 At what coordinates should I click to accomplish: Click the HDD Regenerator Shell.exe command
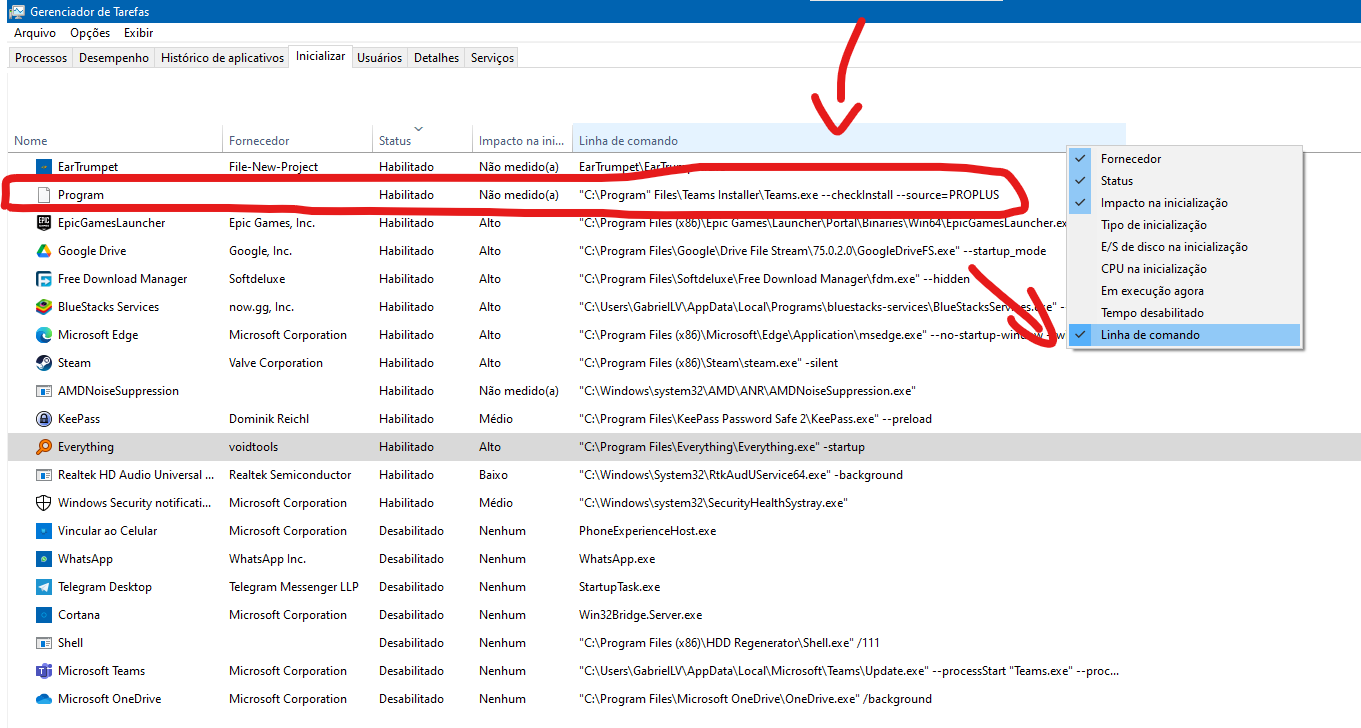[729, 643]
